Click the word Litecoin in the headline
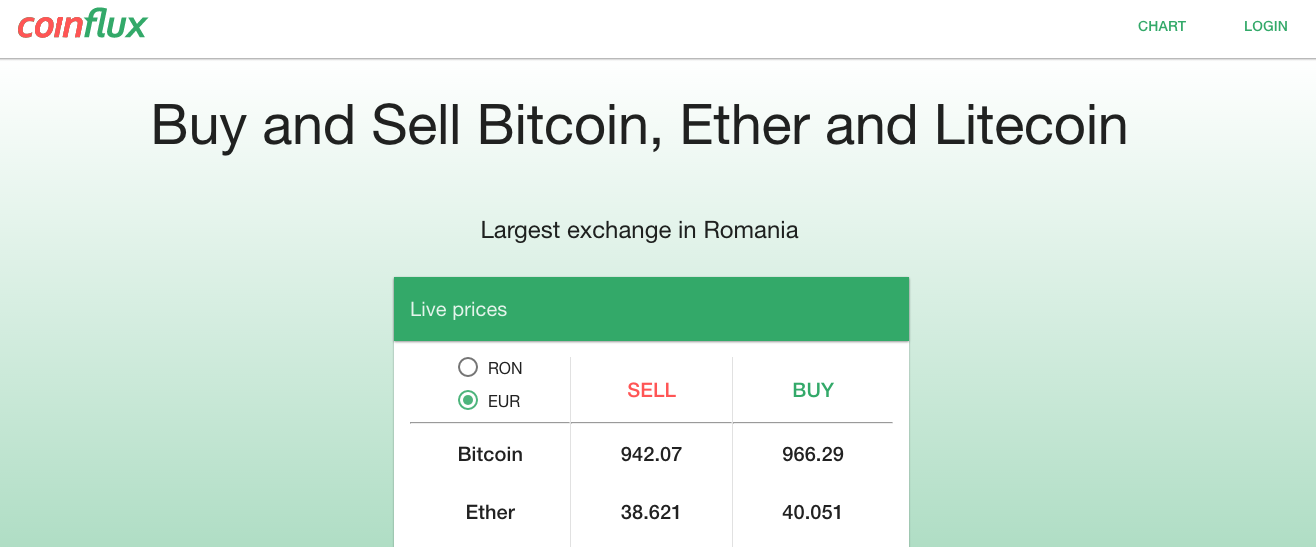1316x547 pixels. point(1030,126)
